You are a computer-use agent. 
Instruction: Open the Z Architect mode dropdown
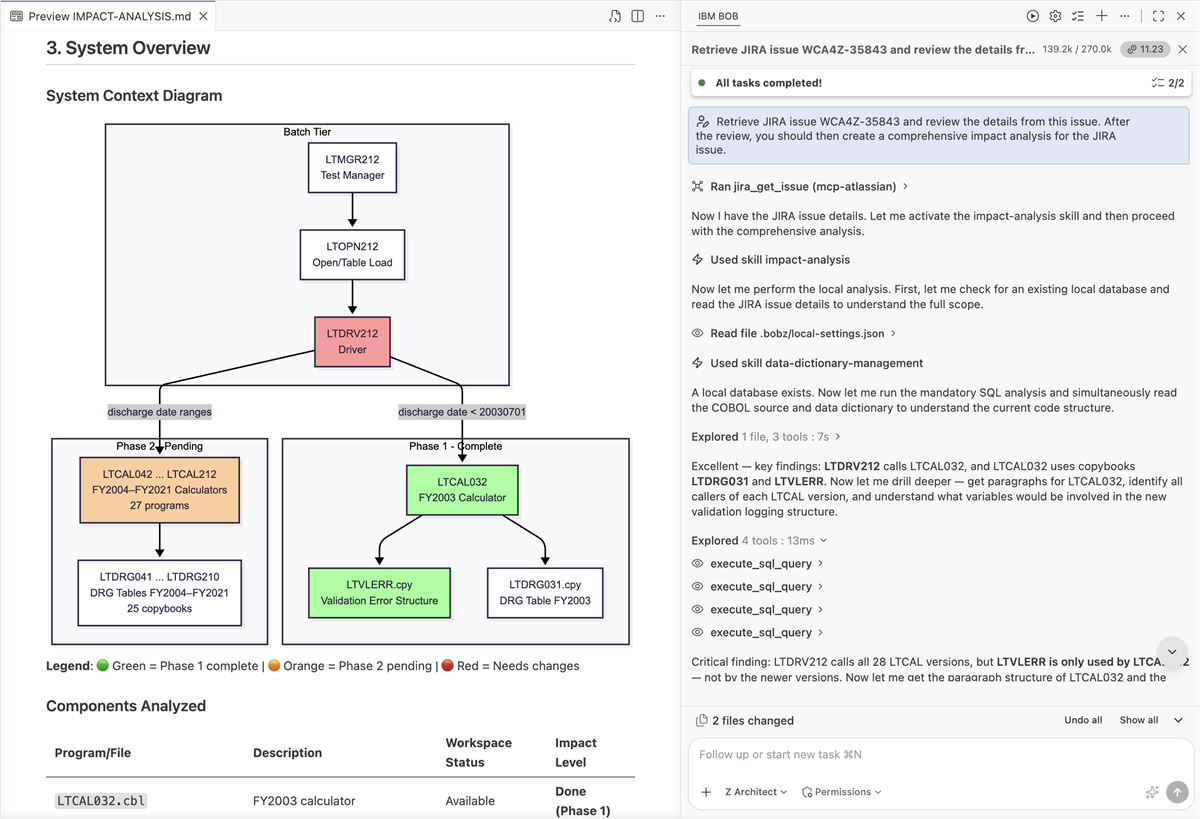coord(756,792)
